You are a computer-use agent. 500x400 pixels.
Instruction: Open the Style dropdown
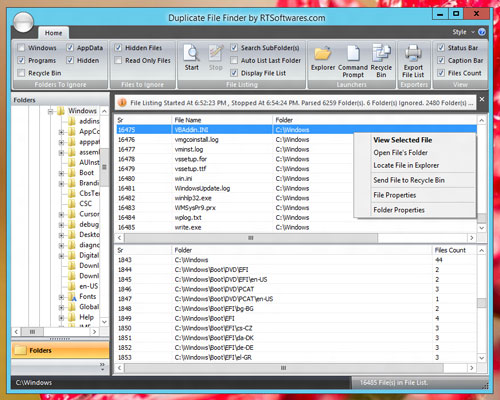[x=463, y=32]
